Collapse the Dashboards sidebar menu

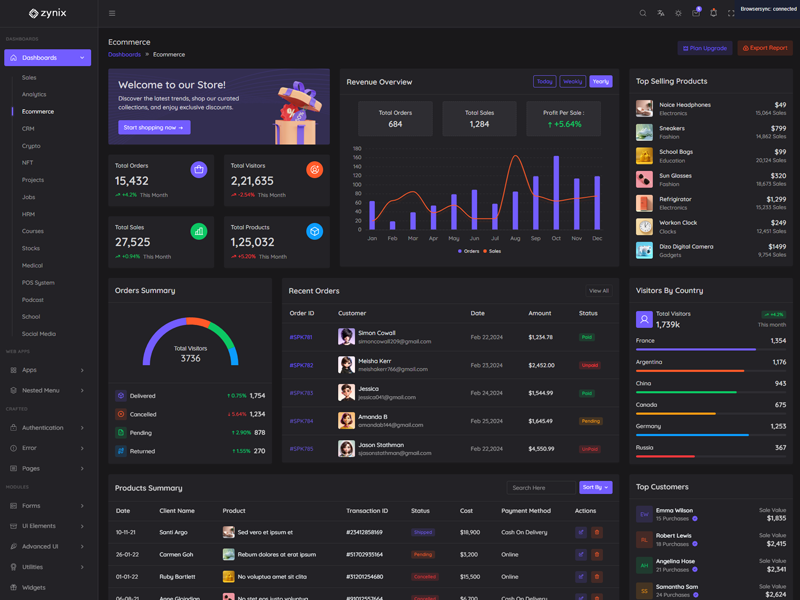(x=47, y=58)
